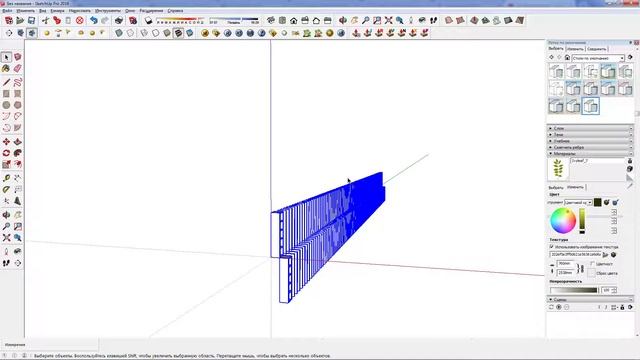Activate the Orbit tool in left toolbar

(6, 215)
